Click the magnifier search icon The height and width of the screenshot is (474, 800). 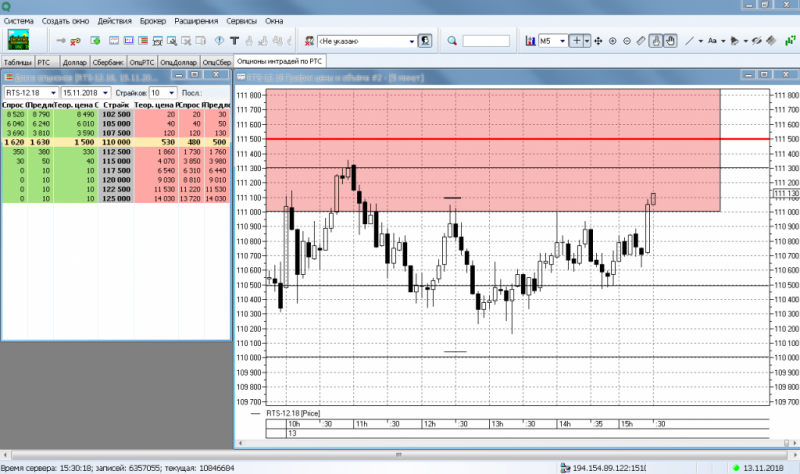(x=452, y=41)
